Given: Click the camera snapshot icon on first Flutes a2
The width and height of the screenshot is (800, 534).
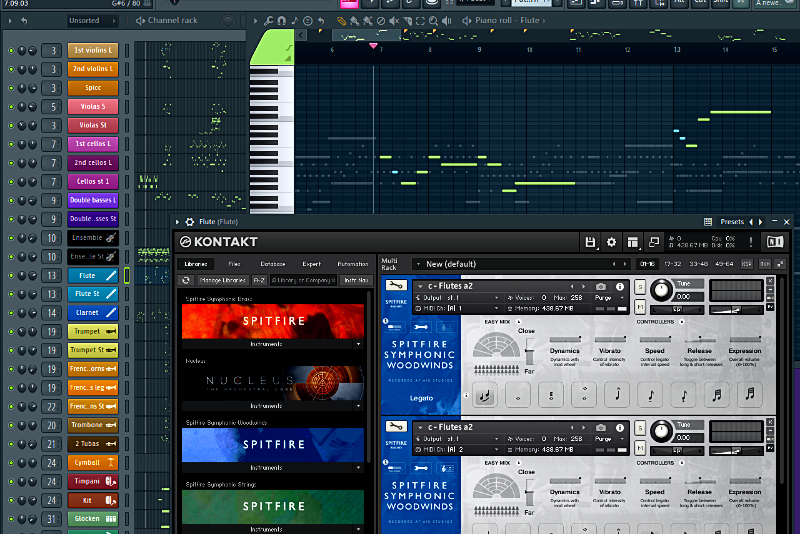Looking at the screenshot, I should [x=601, y=286].
